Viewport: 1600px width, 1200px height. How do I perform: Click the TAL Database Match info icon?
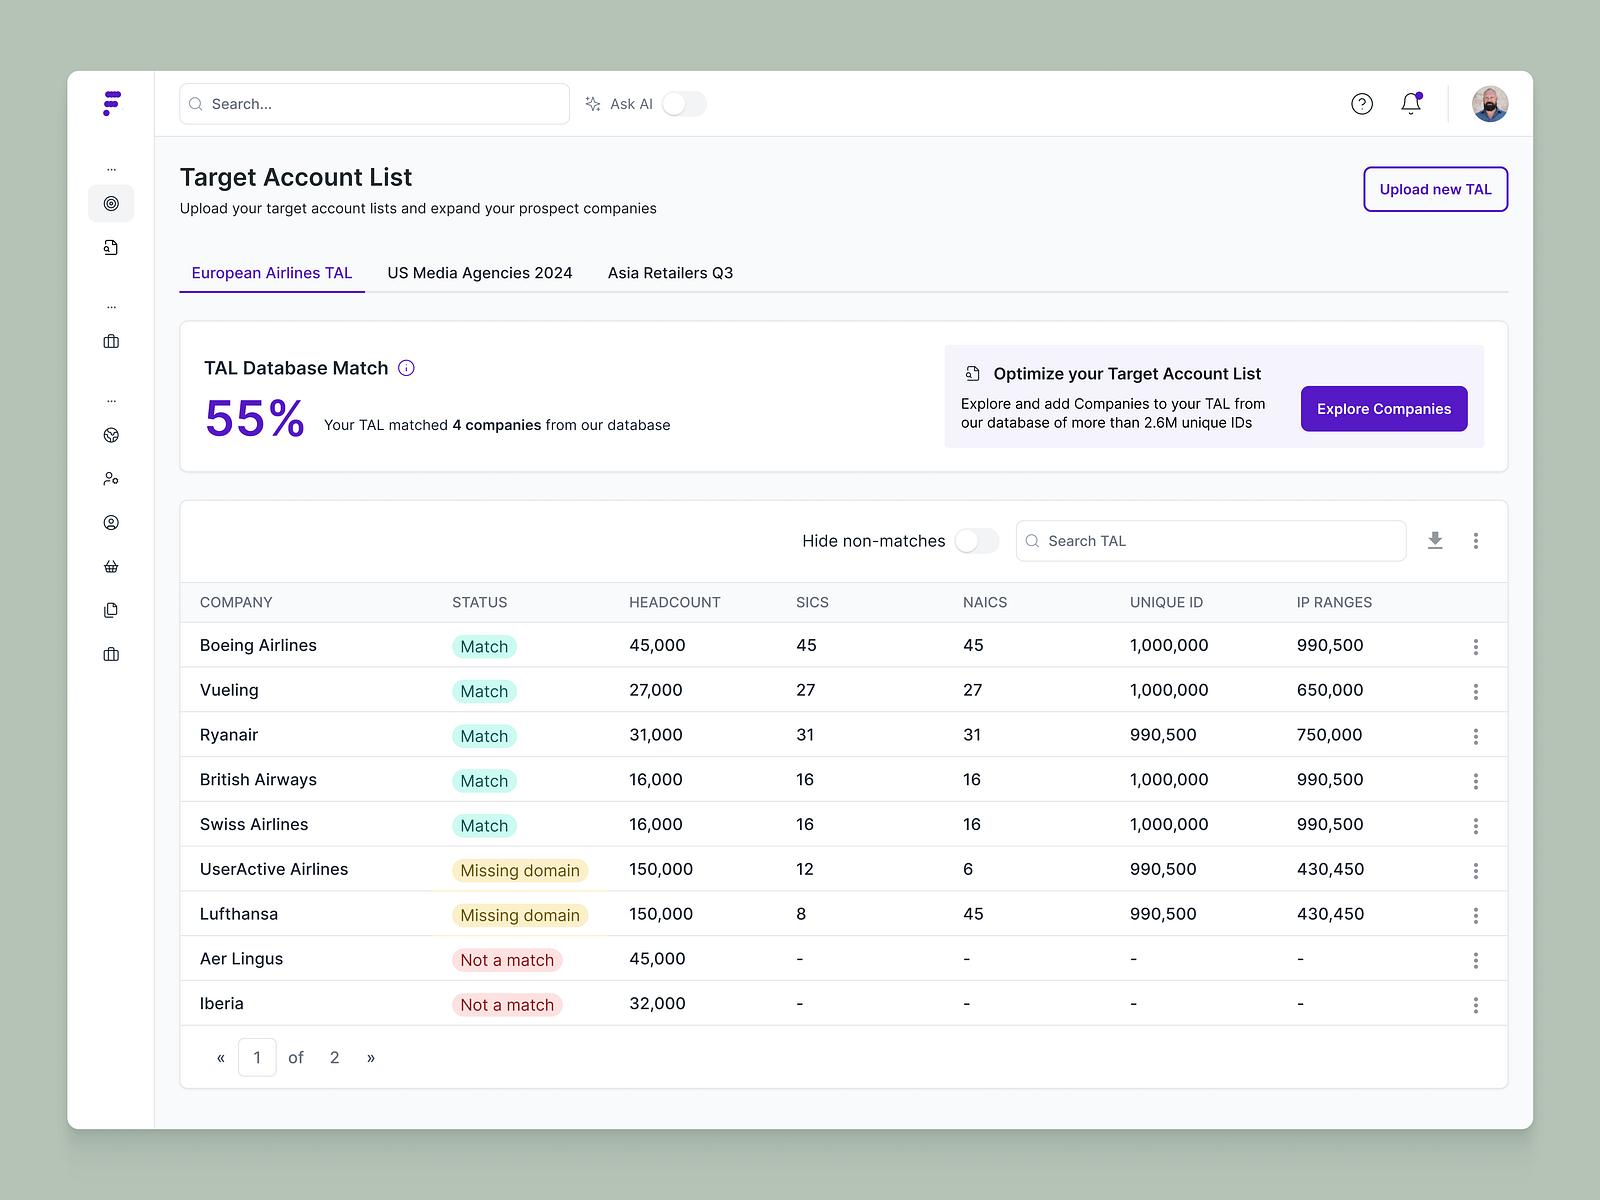point(406,368)
